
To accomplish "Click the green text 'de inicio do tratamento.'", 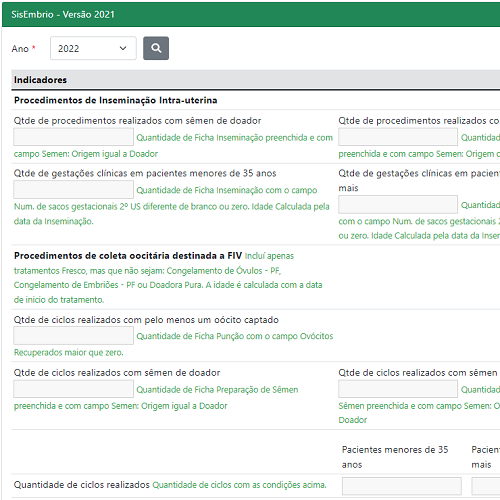I will (x=59, y=300).
